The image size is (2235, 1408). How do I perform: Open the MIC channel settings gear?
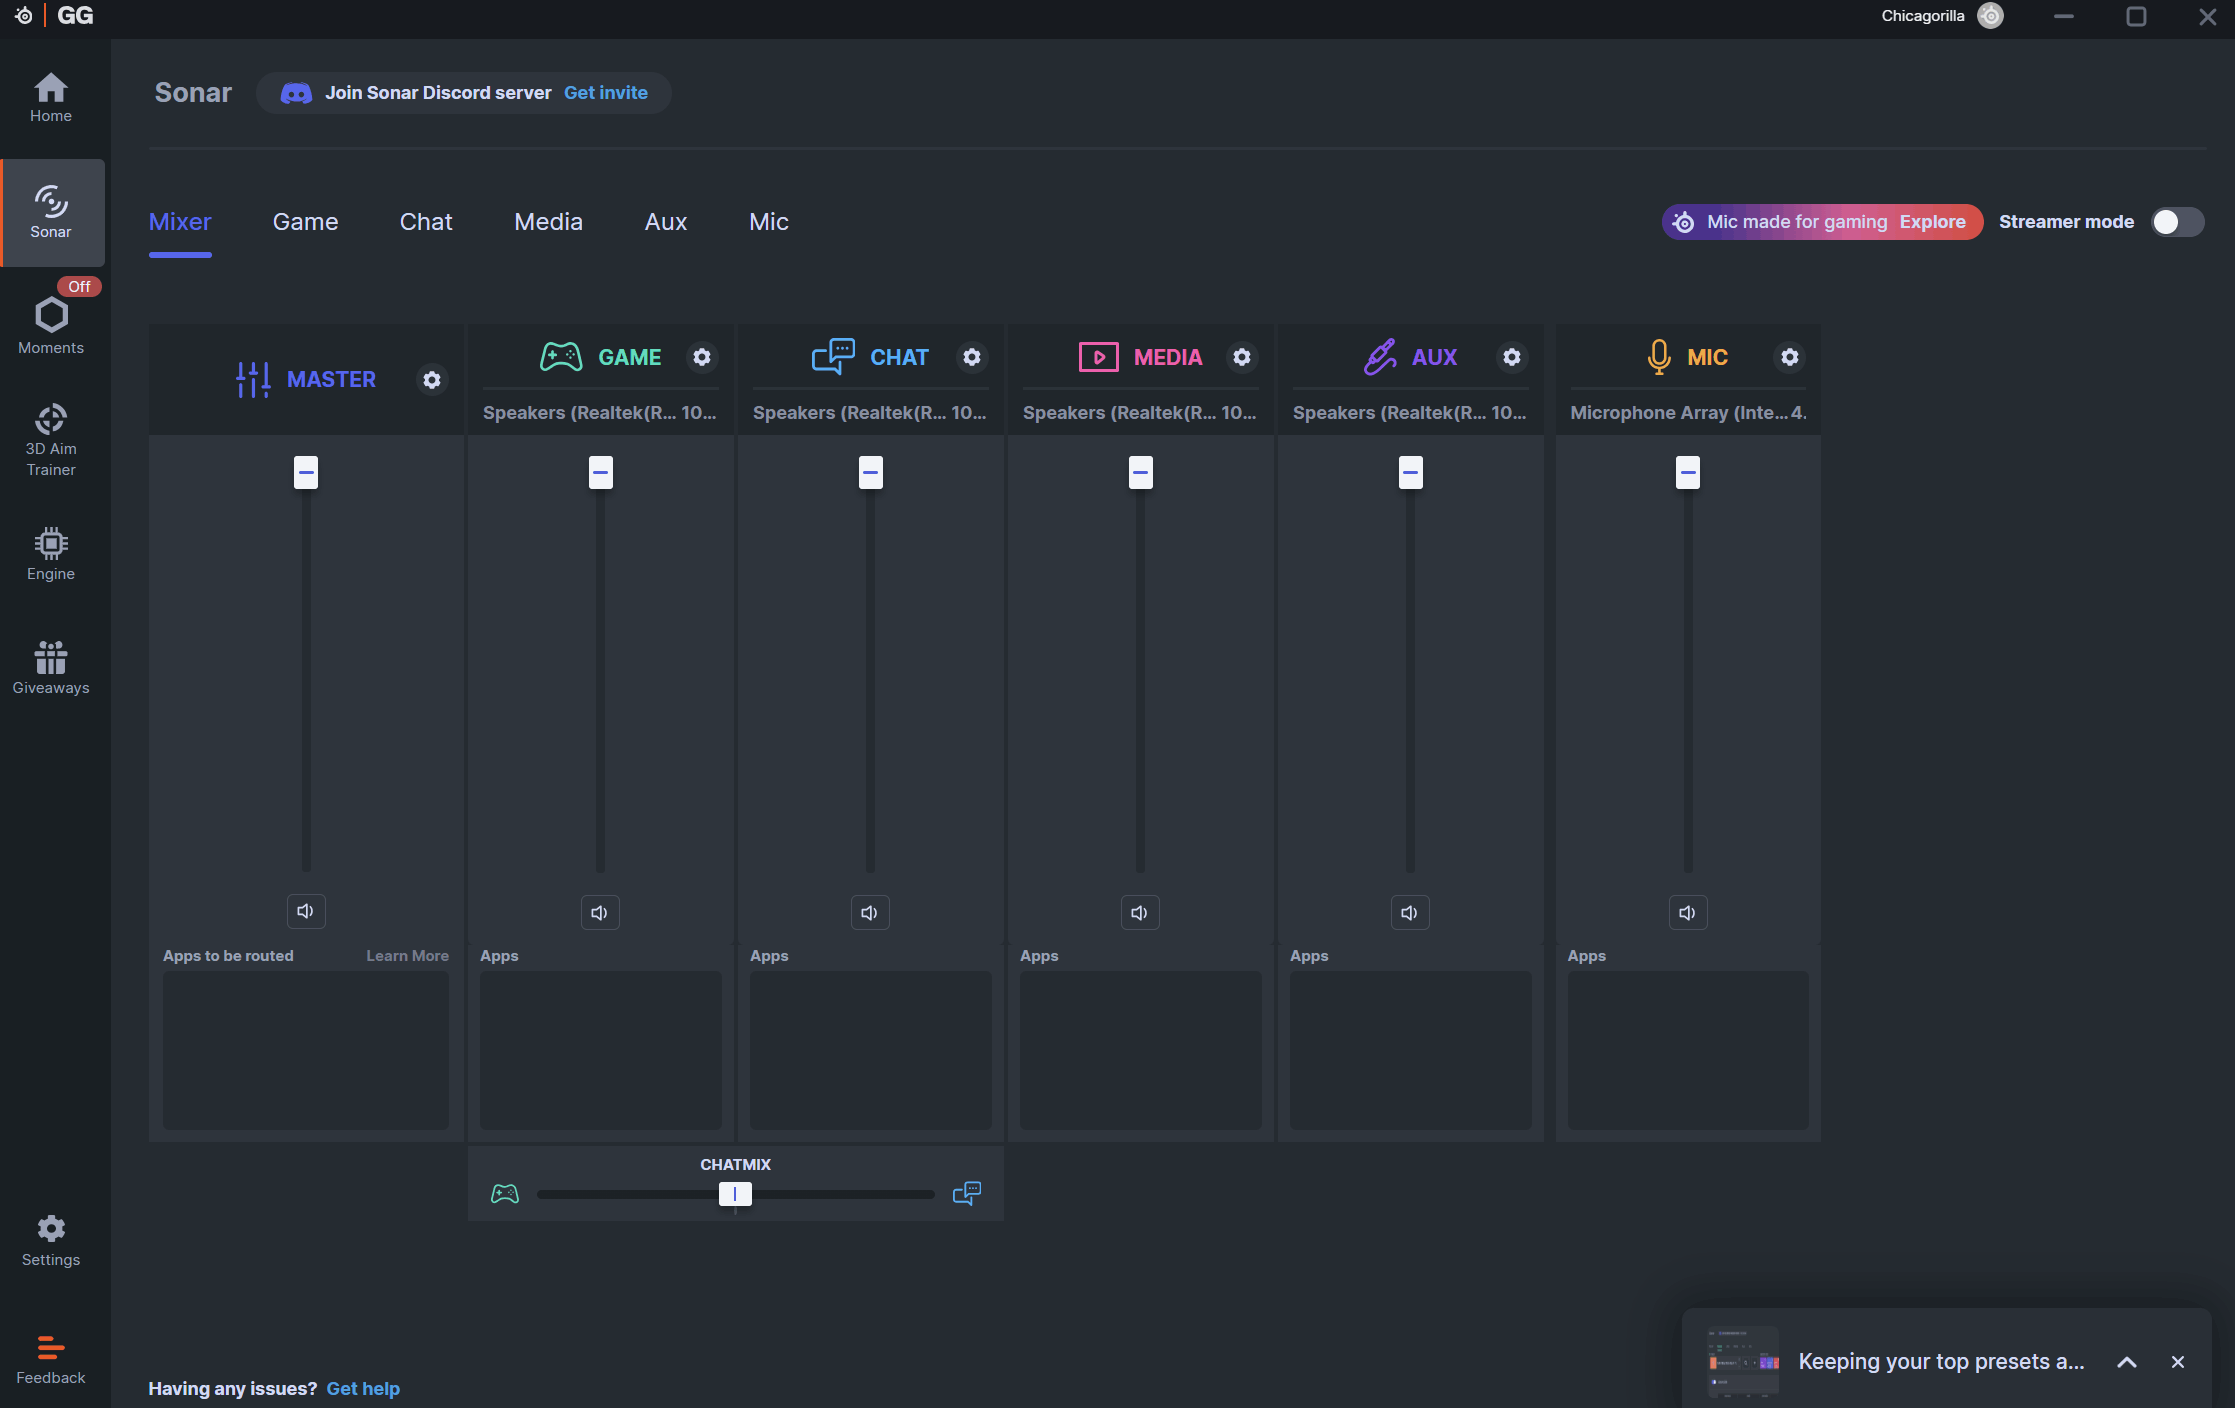(x=1789, y=357)
